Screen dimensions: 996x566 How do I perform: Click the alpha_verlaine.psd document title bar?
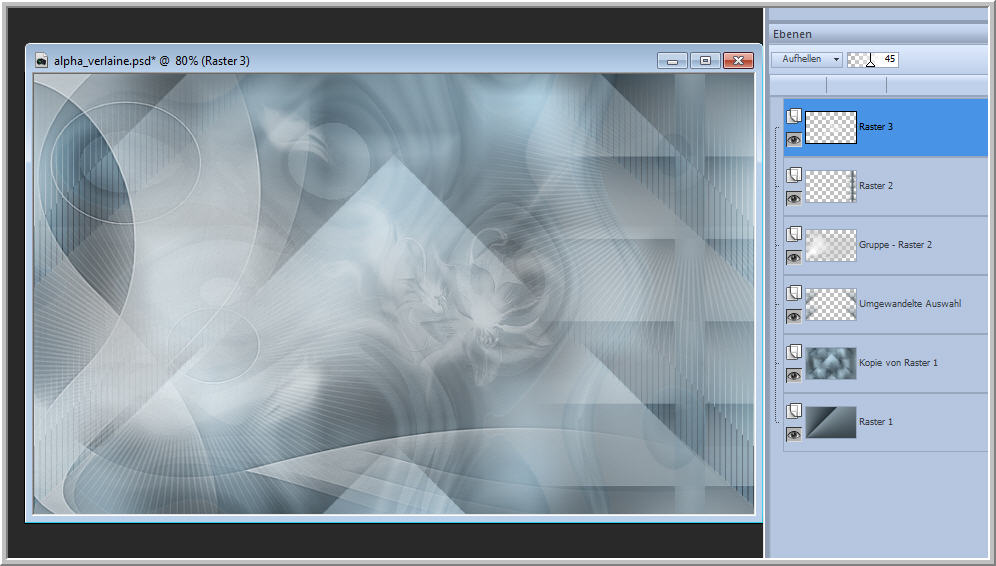click(x=394, y=61)
